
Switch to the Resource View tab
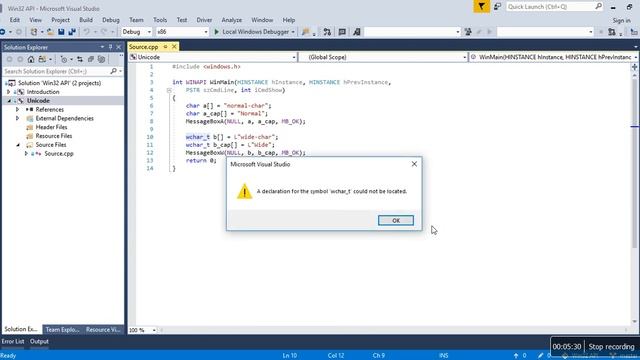tap(103, 329)
